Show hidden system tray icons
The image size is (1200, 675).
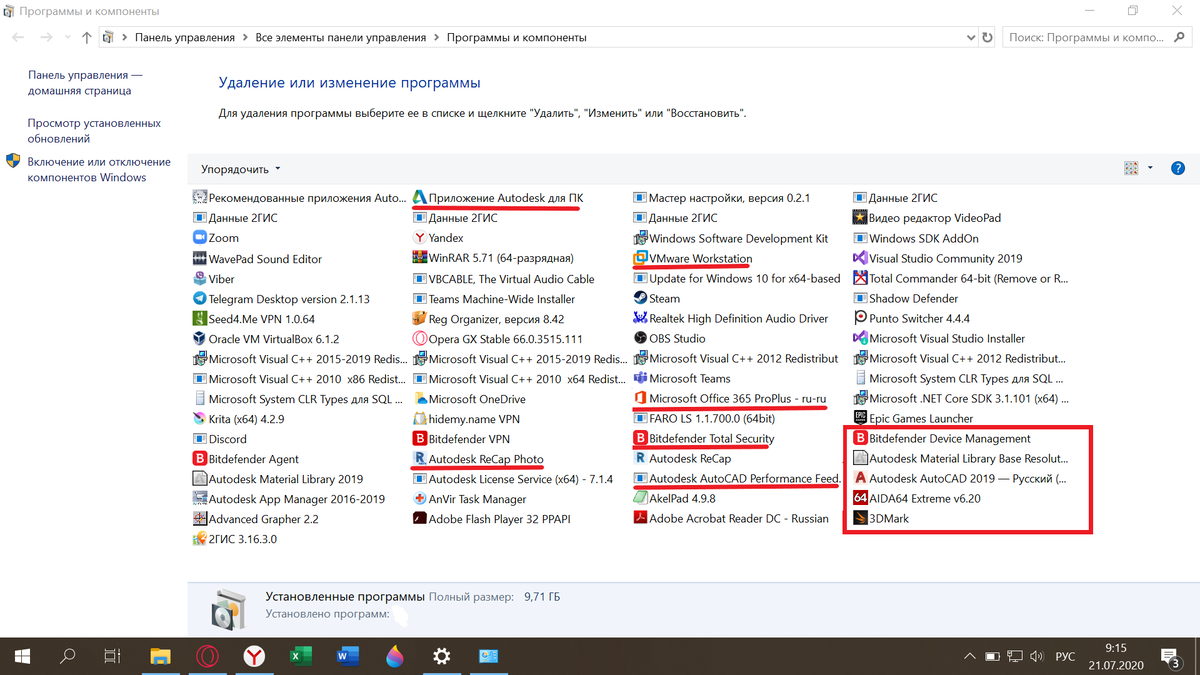(968, 657)
